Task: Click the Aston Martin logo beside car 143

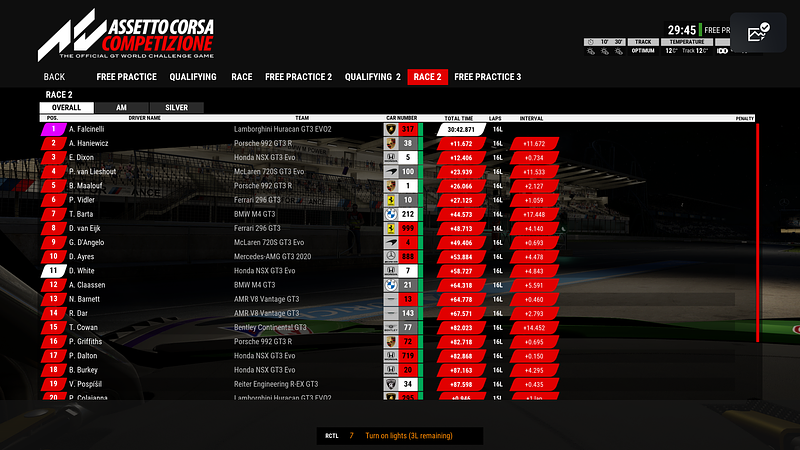Action: click(391, 313)
